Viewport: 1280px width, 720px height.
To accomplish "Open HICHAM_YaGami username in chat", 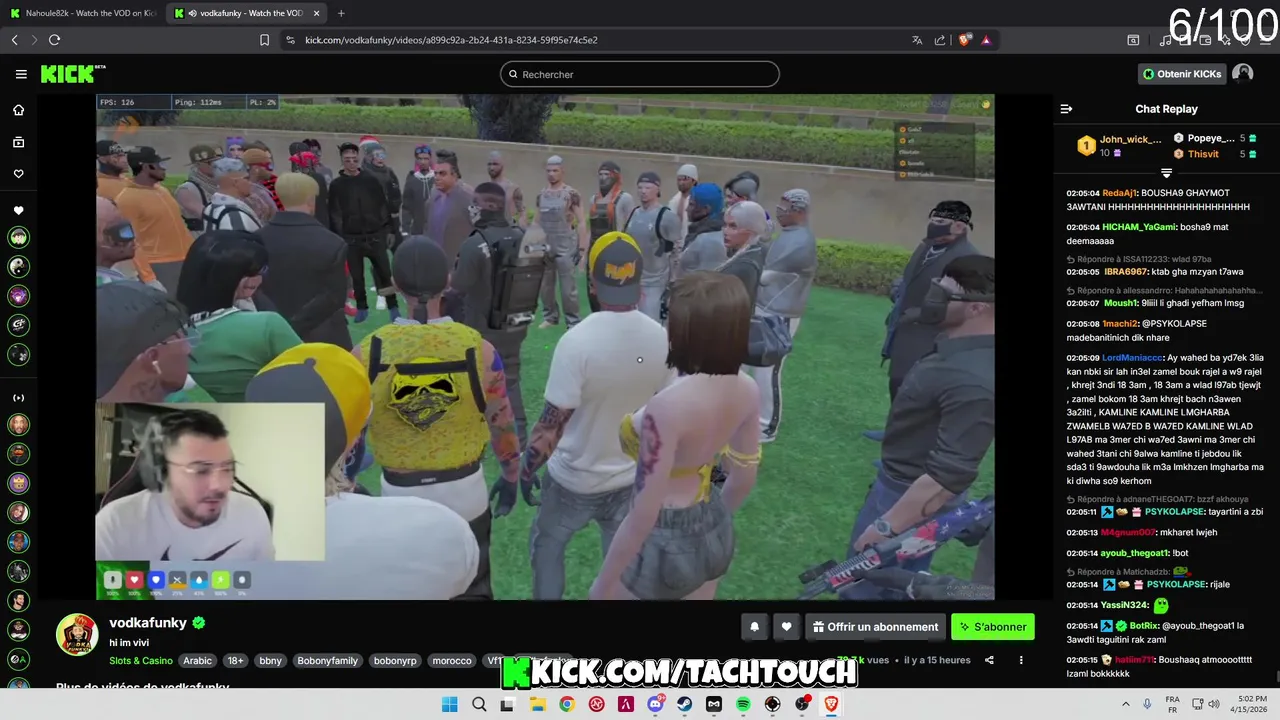I will point(1138,227).
